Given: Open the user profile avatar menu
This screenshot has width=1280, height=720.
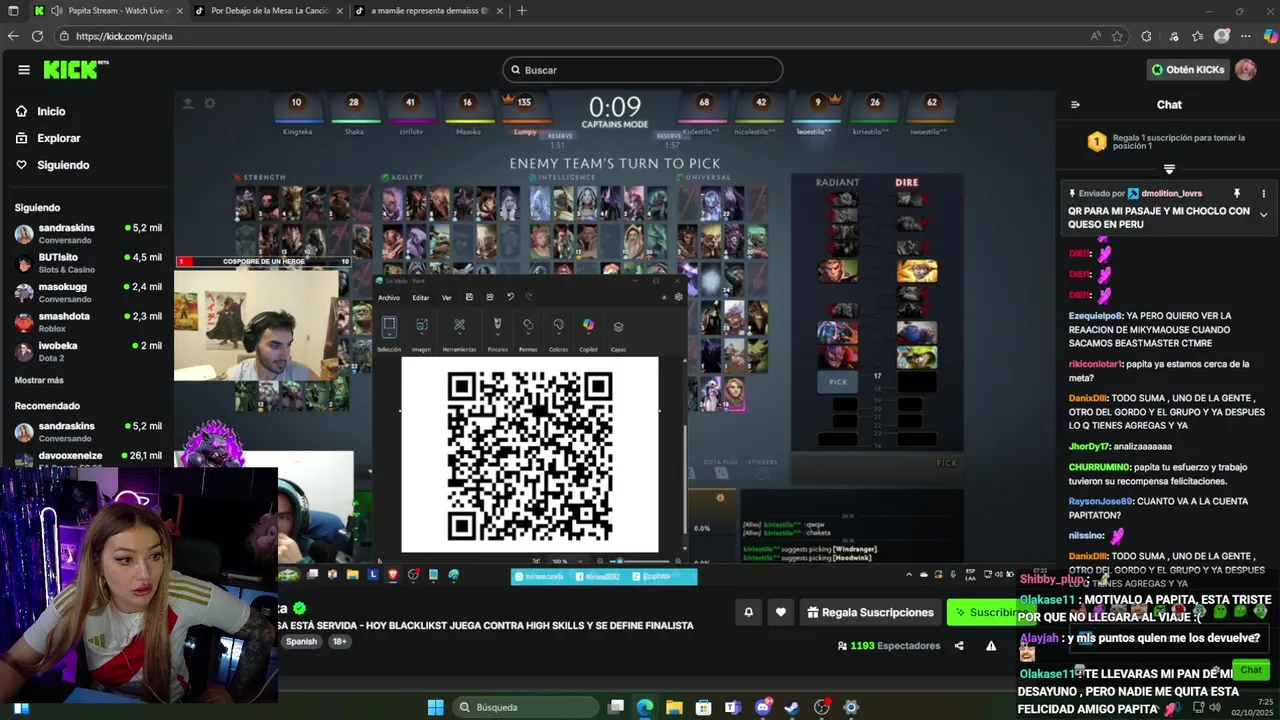Looking at the screenshot, I should click(1246, 70).
